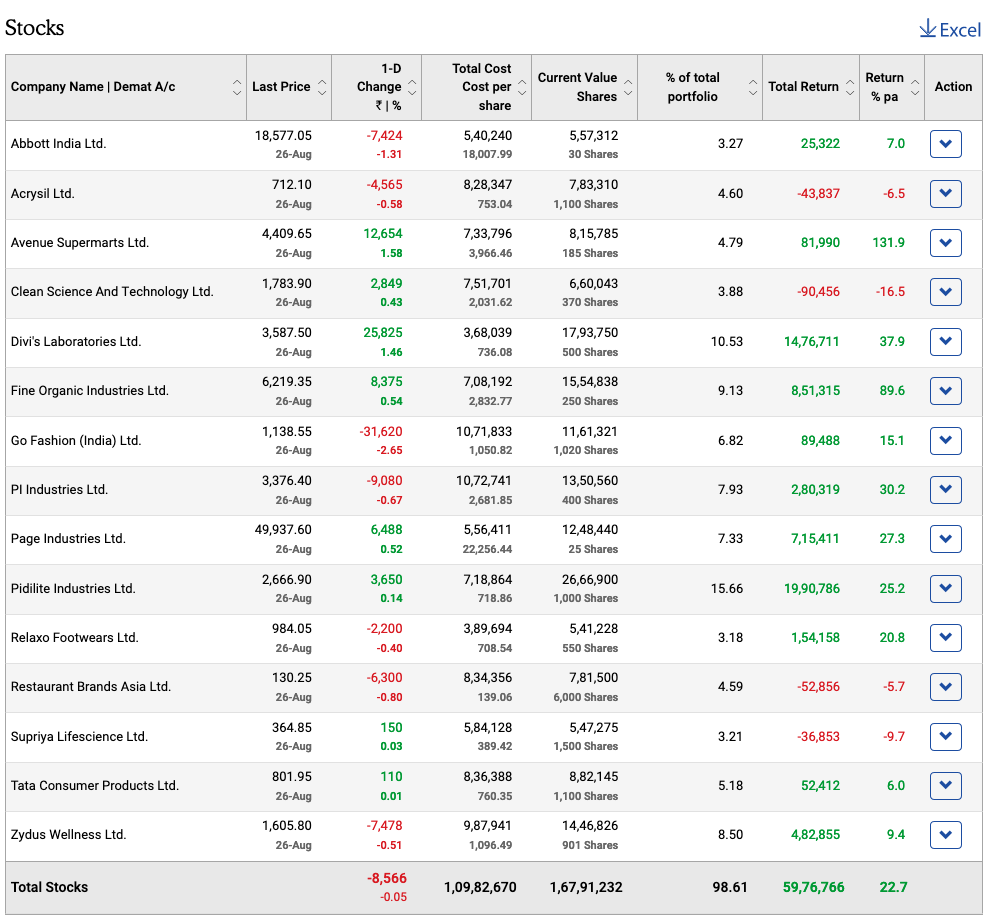Click total return value 59,76,766
The height and width of the screenshot is (917, 986).
[814, 887]
